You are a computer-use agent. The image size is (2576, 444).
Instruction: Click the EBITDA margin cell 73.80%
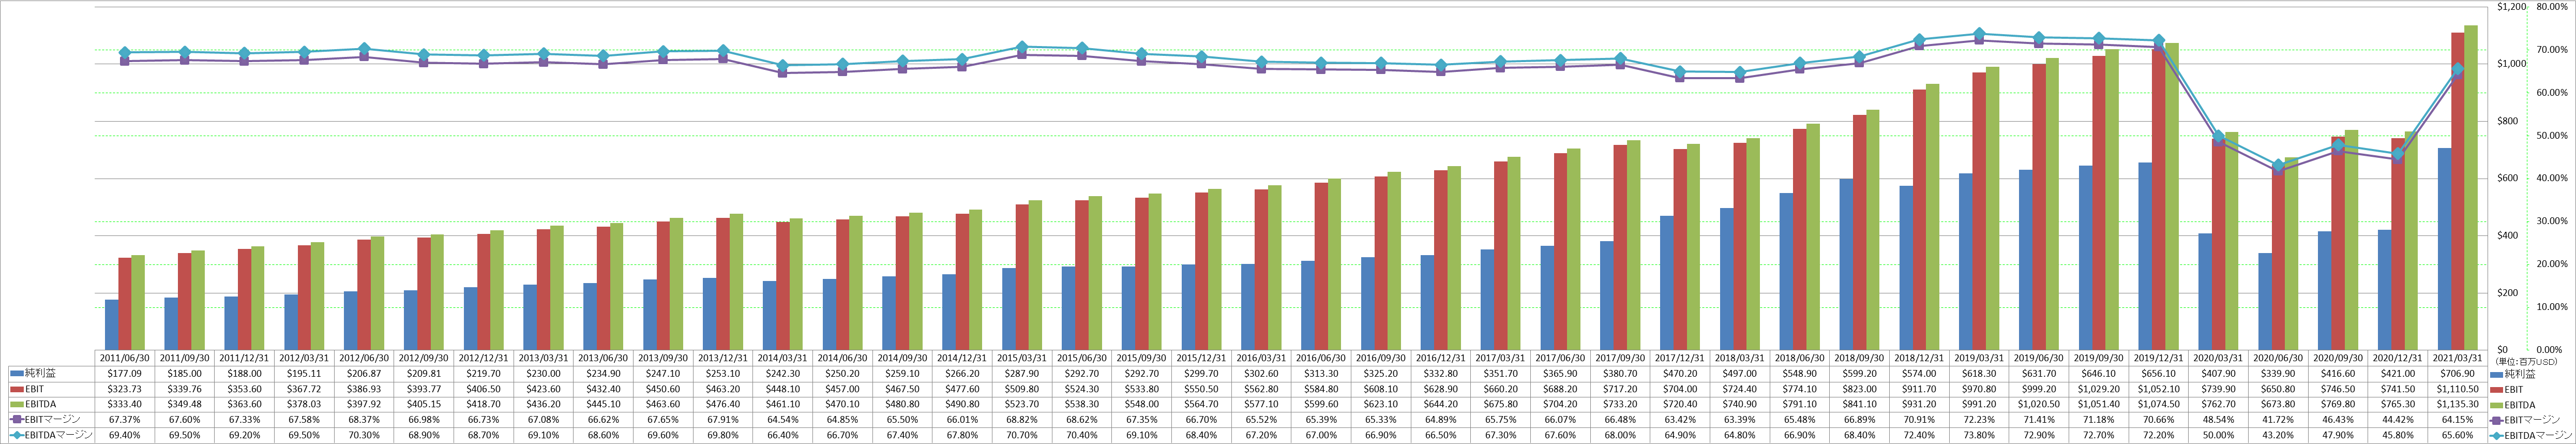point(1979,435)
